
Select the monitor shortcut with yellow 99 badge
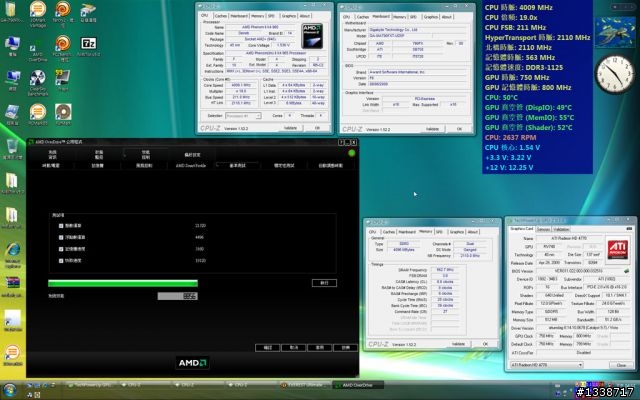pyautogui.click(x=62, y=80)
